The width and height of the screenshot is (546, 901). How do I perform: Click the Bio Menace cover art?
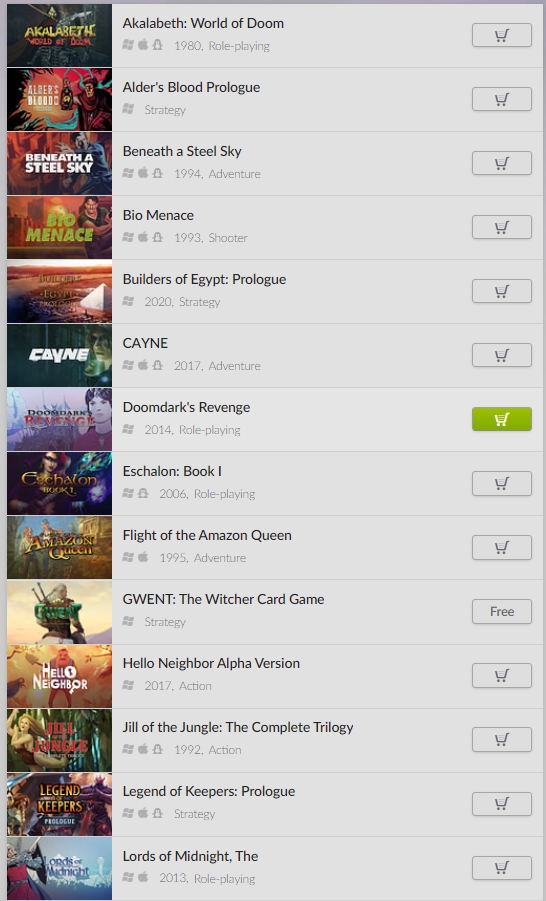(60, 227)
